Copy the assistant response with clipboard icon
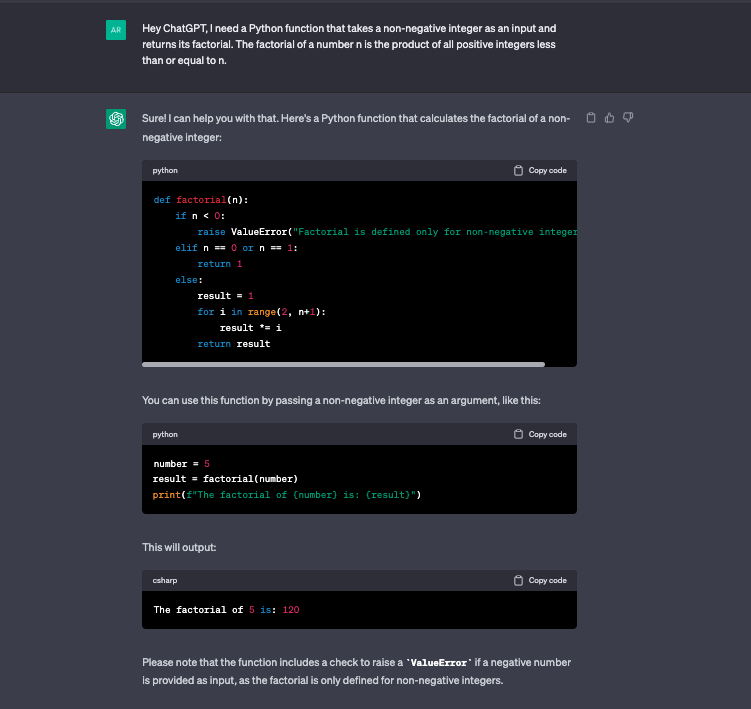The image size is (751, 709). coord(591,118)
